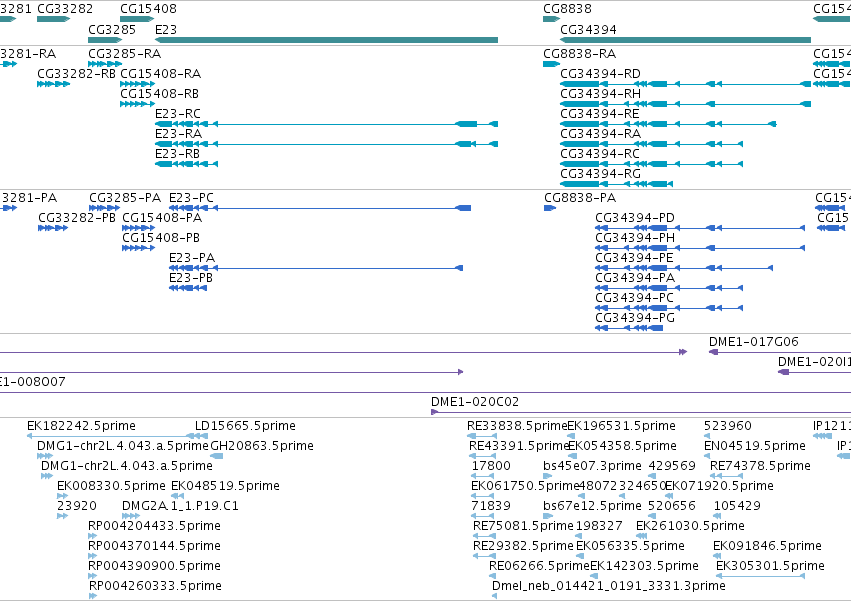The height and width of the screenshot is (601, 851).
Task: Select the CG34394-PG protein label
Action: (x=635, y=318)
